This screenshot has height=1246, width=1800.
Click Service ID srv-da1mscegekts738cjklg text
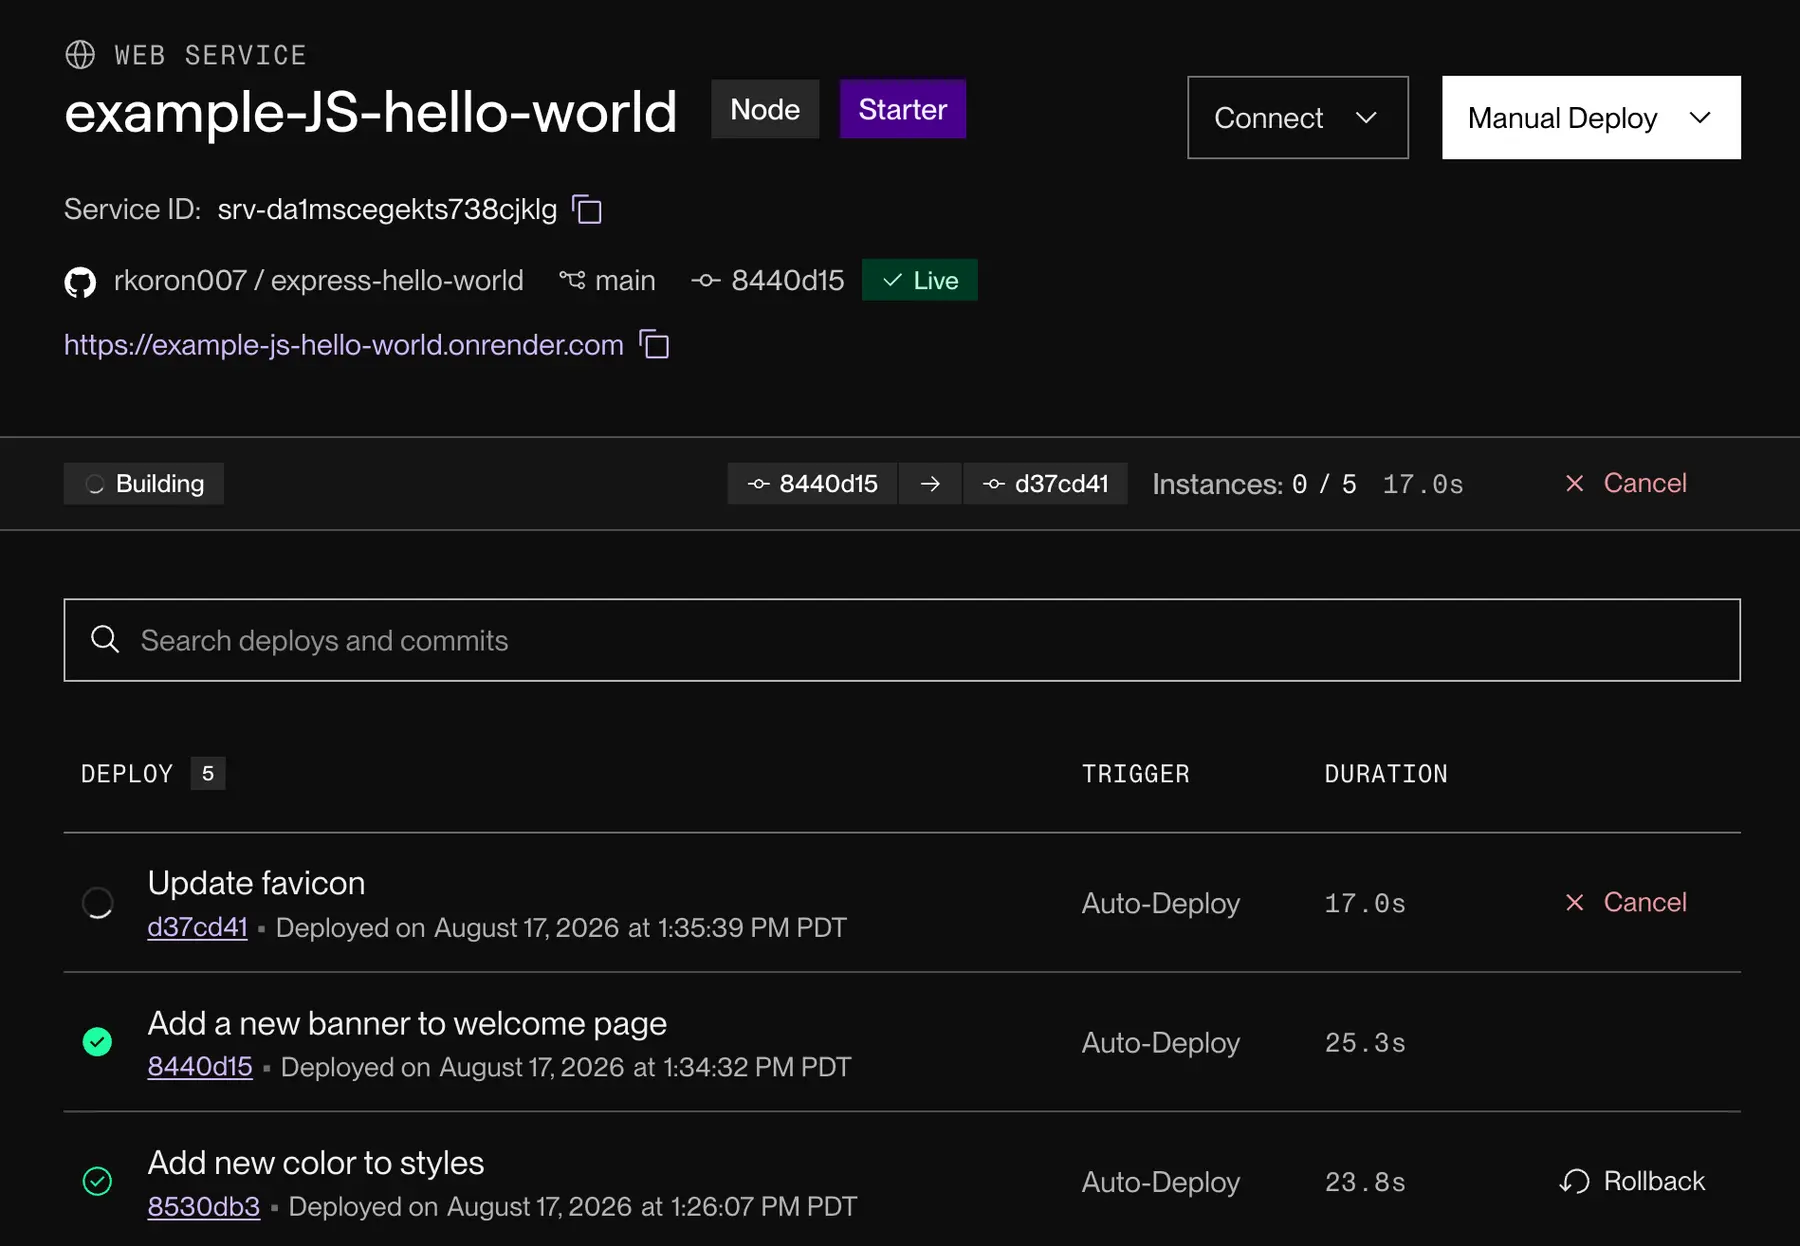pos(387,209)
